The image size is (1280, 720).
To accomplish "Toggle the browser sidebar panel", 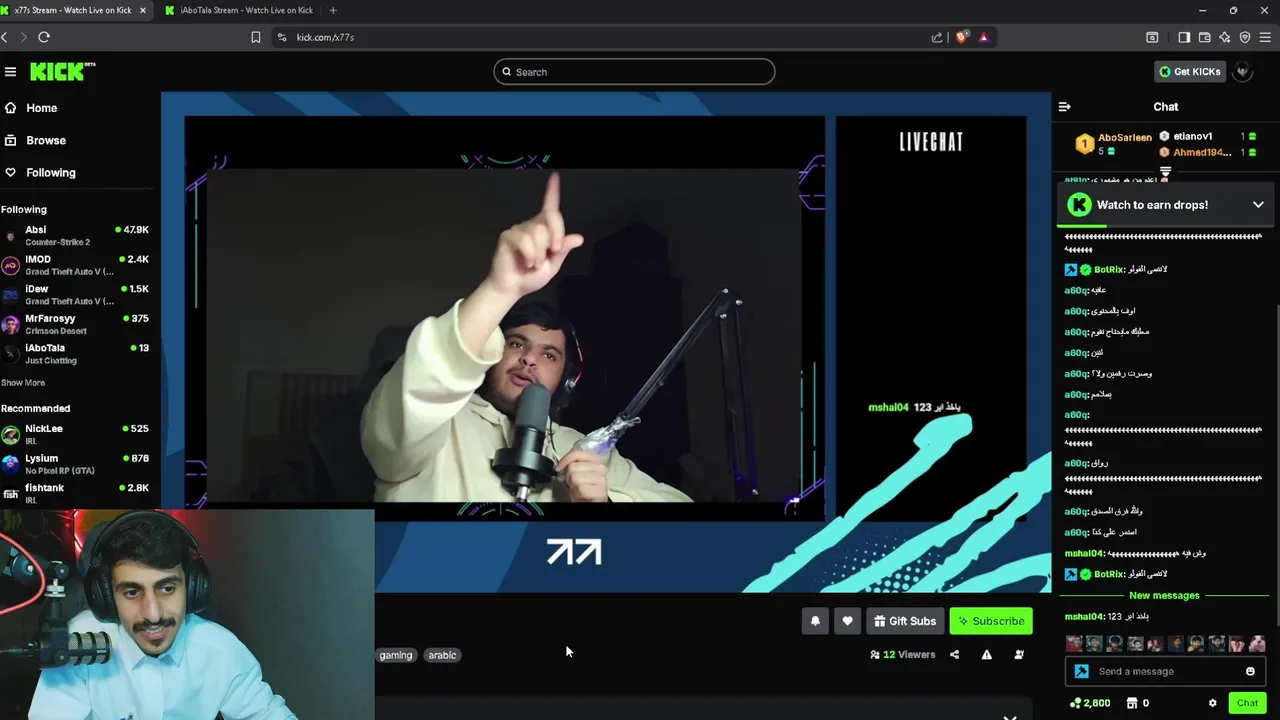I will pyautogui.click(x=1184, y=37).
